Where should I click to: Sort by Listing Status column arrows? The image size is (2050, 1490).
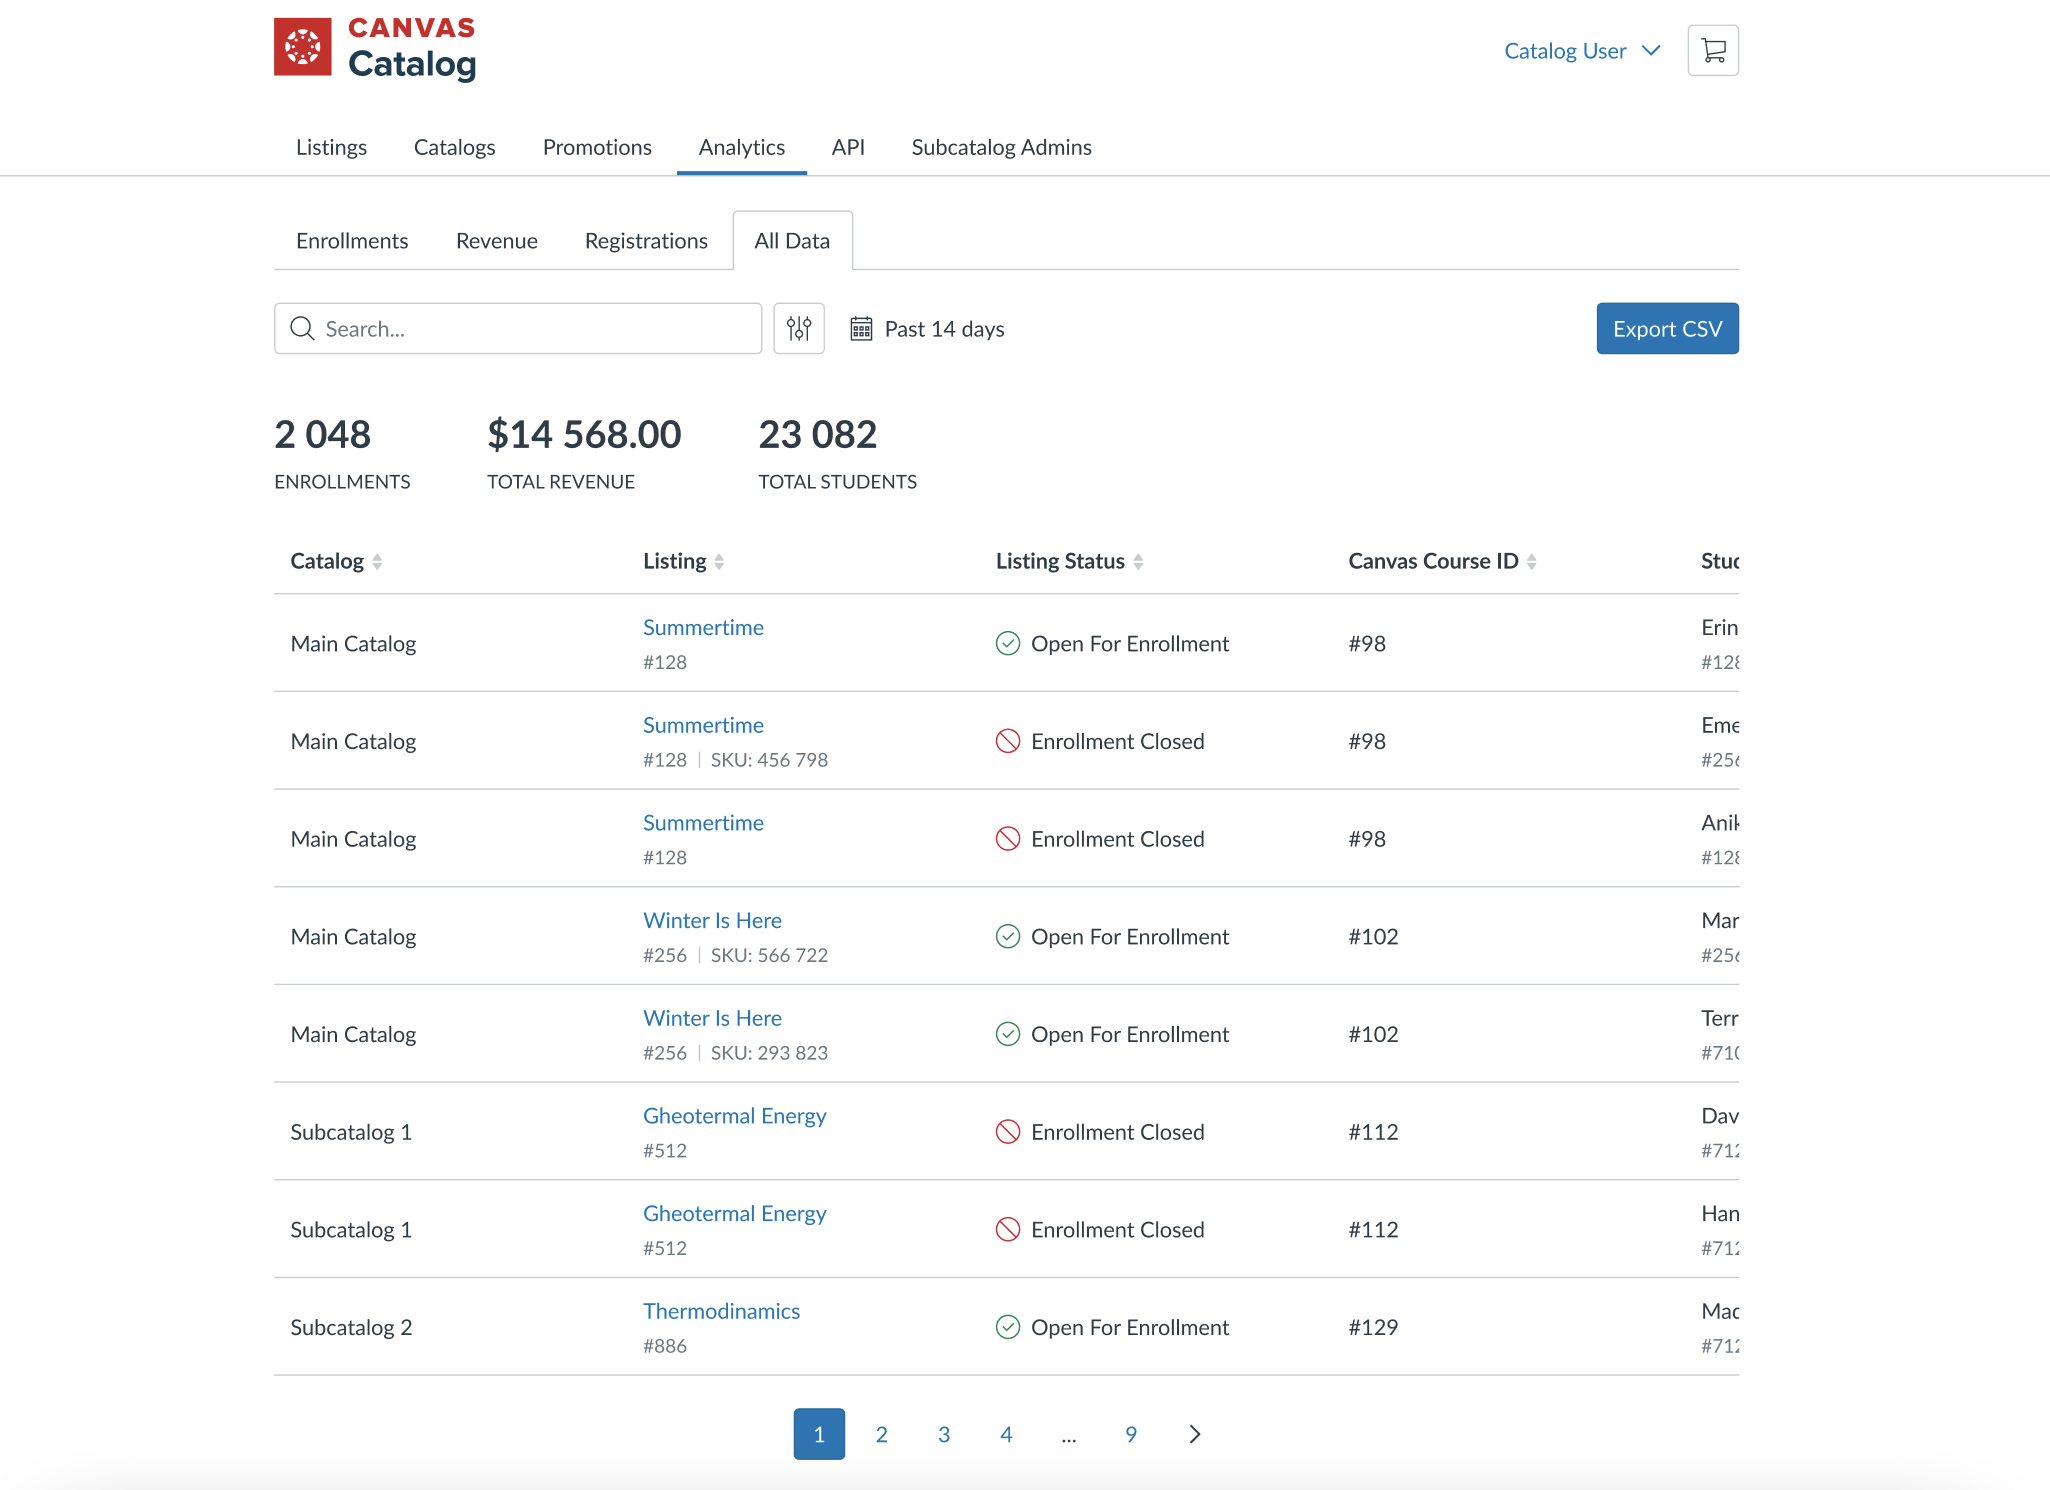[x=1138, y=562]
